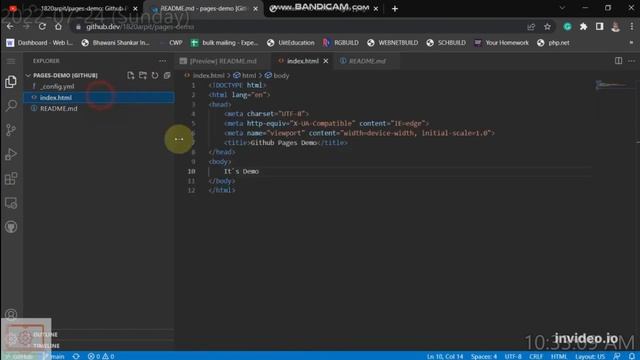Click the New File icon in Explorer
The image size is (640, 360).
pos(131,76)
